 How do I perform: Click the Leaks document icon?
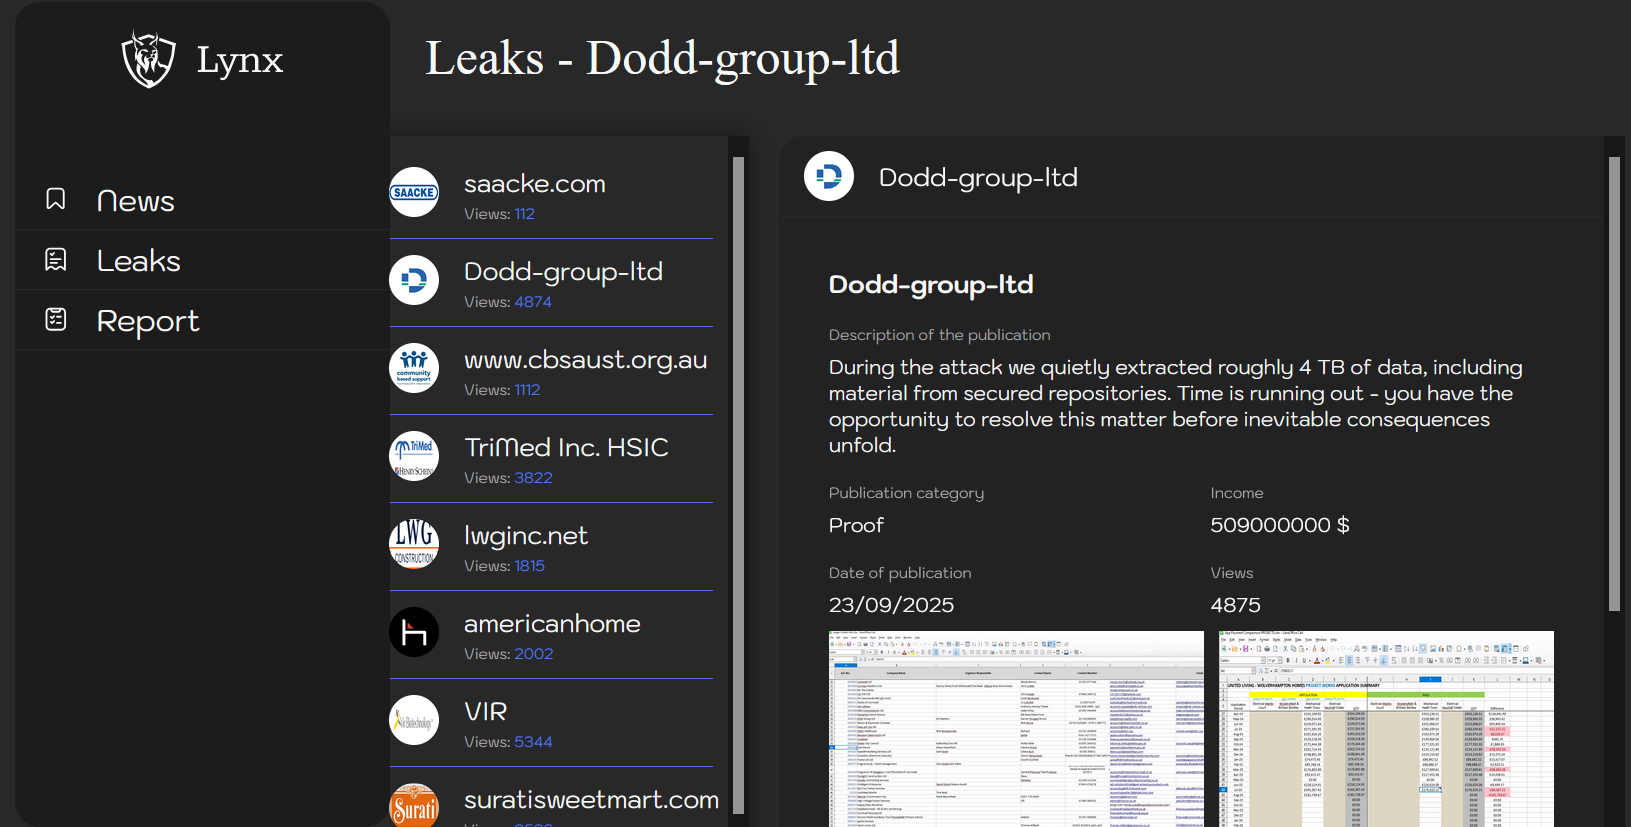[56, 260]
